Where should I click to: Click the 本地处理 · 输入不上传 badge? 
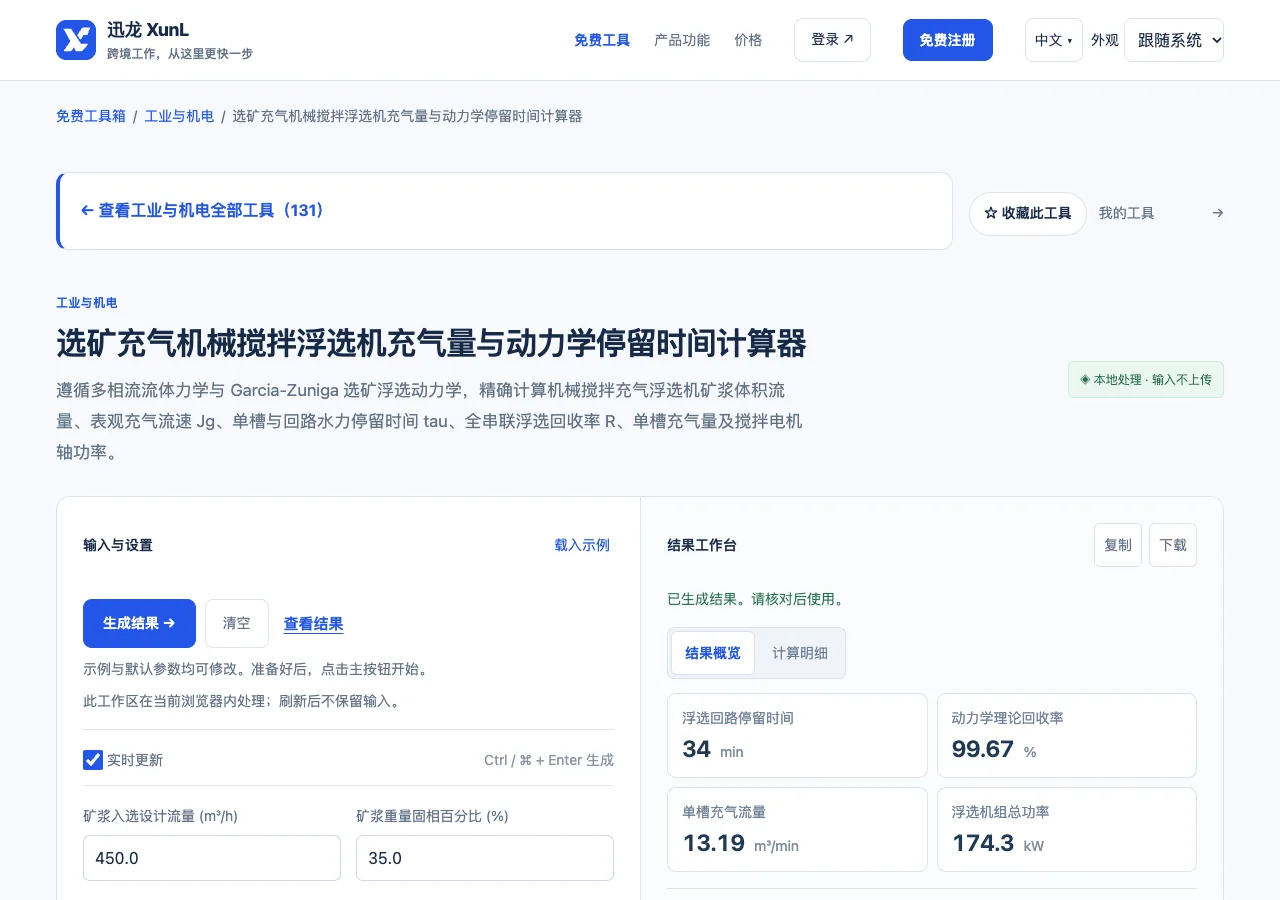pos(1146,380)
